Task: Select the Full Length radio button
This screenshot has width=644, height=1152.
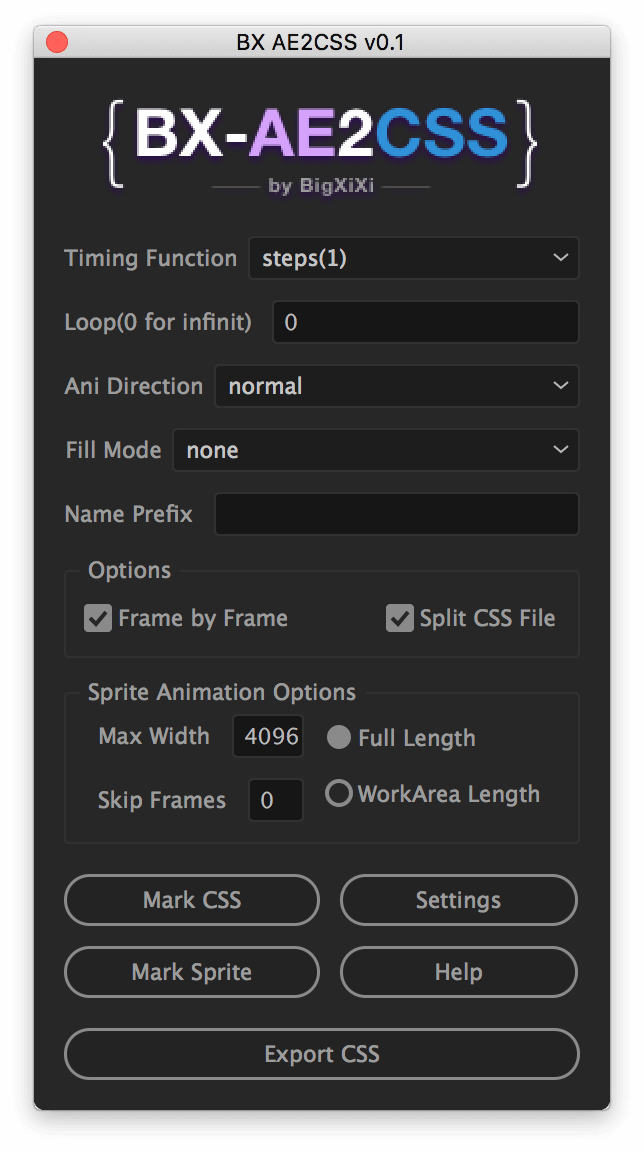Action: click(x=339, y=738)
